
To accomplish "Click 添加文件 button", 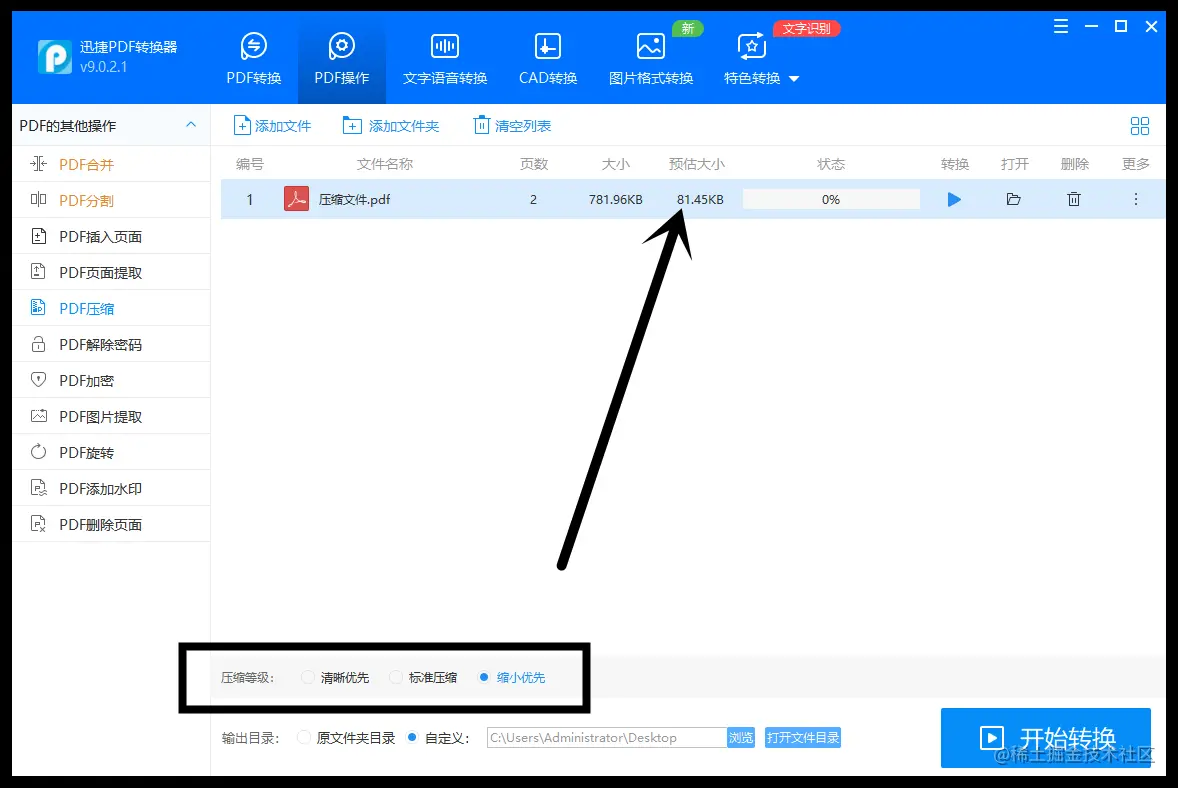I will point(272,125).
